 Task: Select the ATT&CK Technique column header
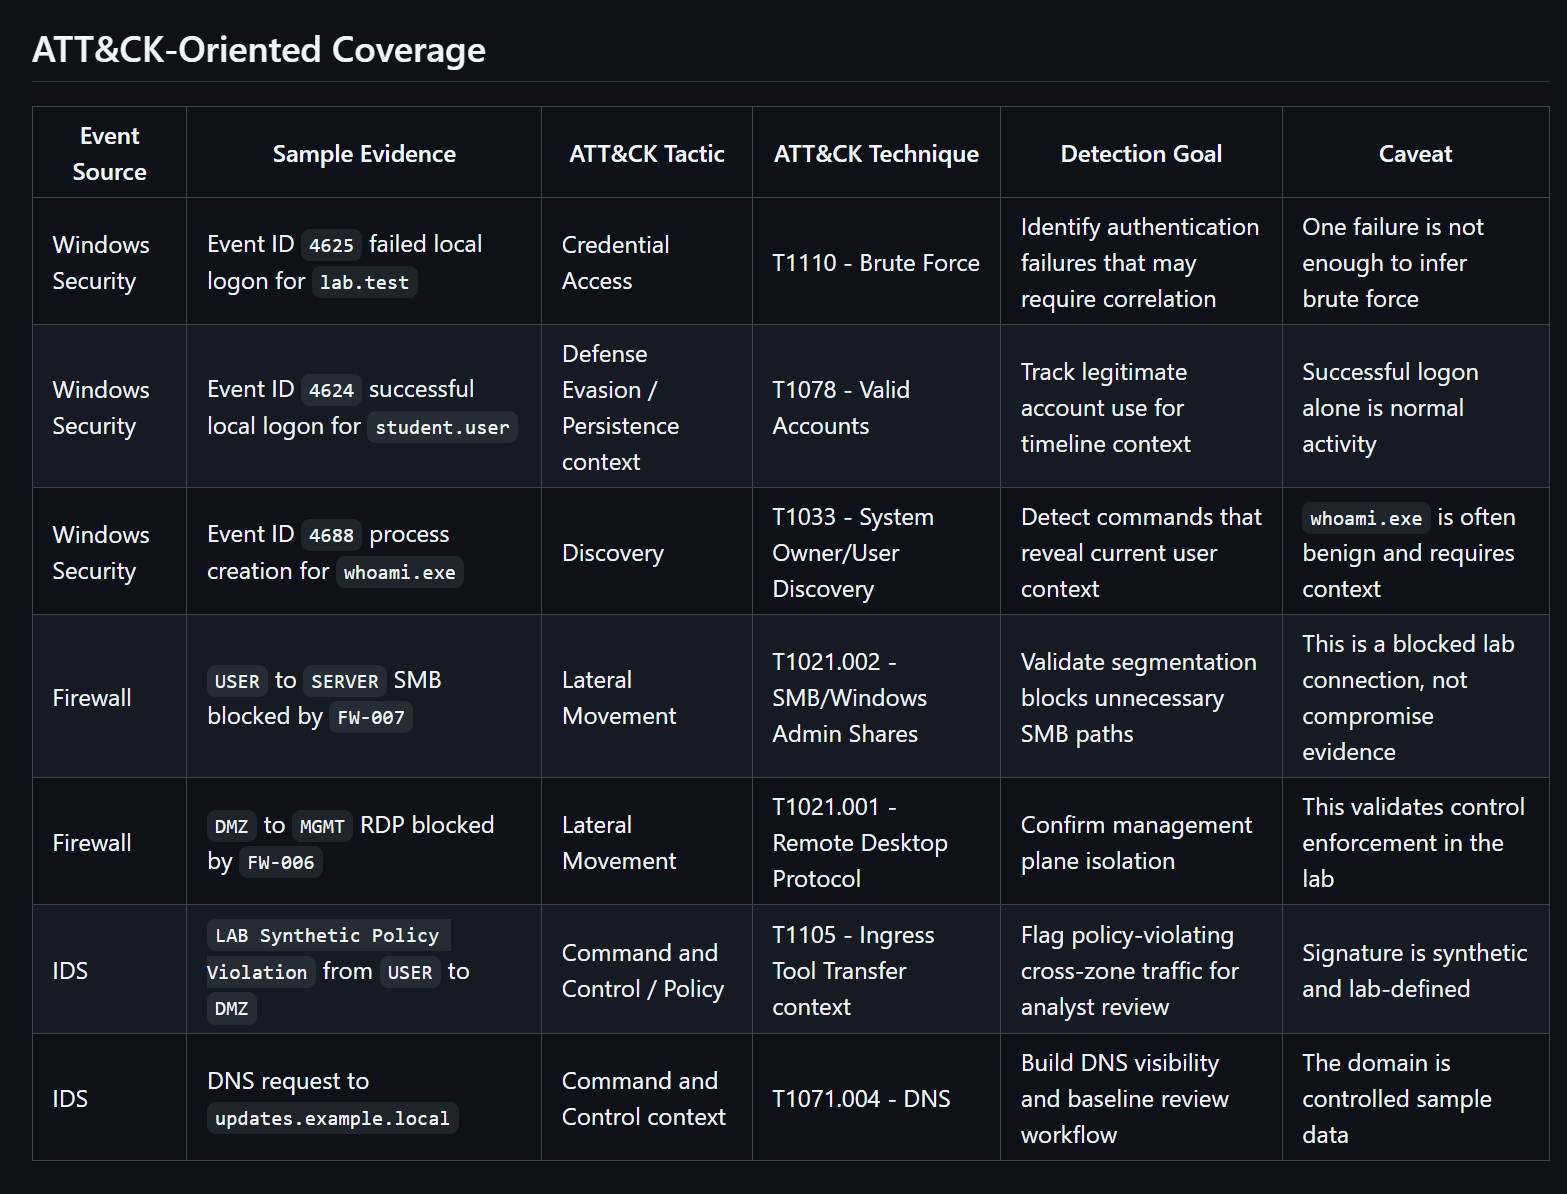(876, 153)
